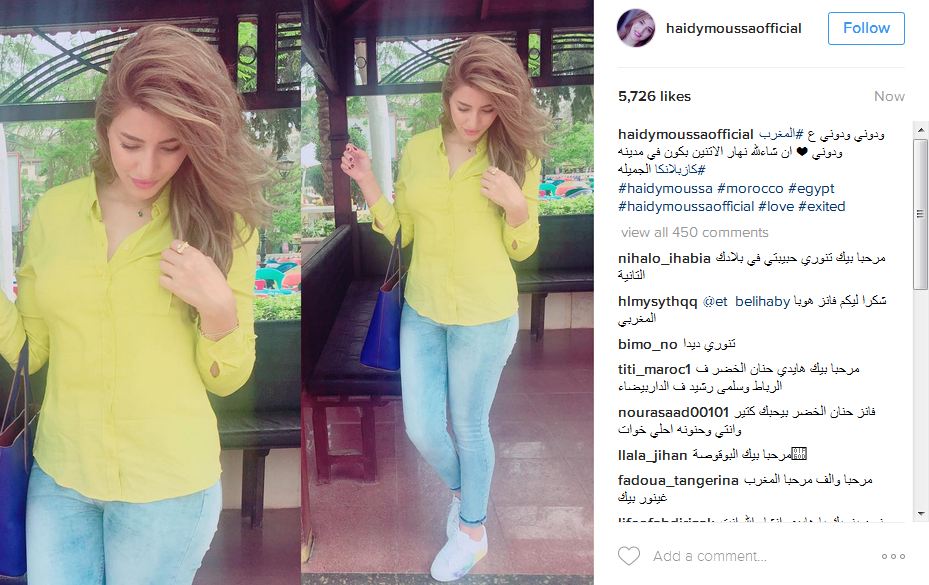Click the scrollbar down arrow
929x585 pixels.
tap(920, 513)
